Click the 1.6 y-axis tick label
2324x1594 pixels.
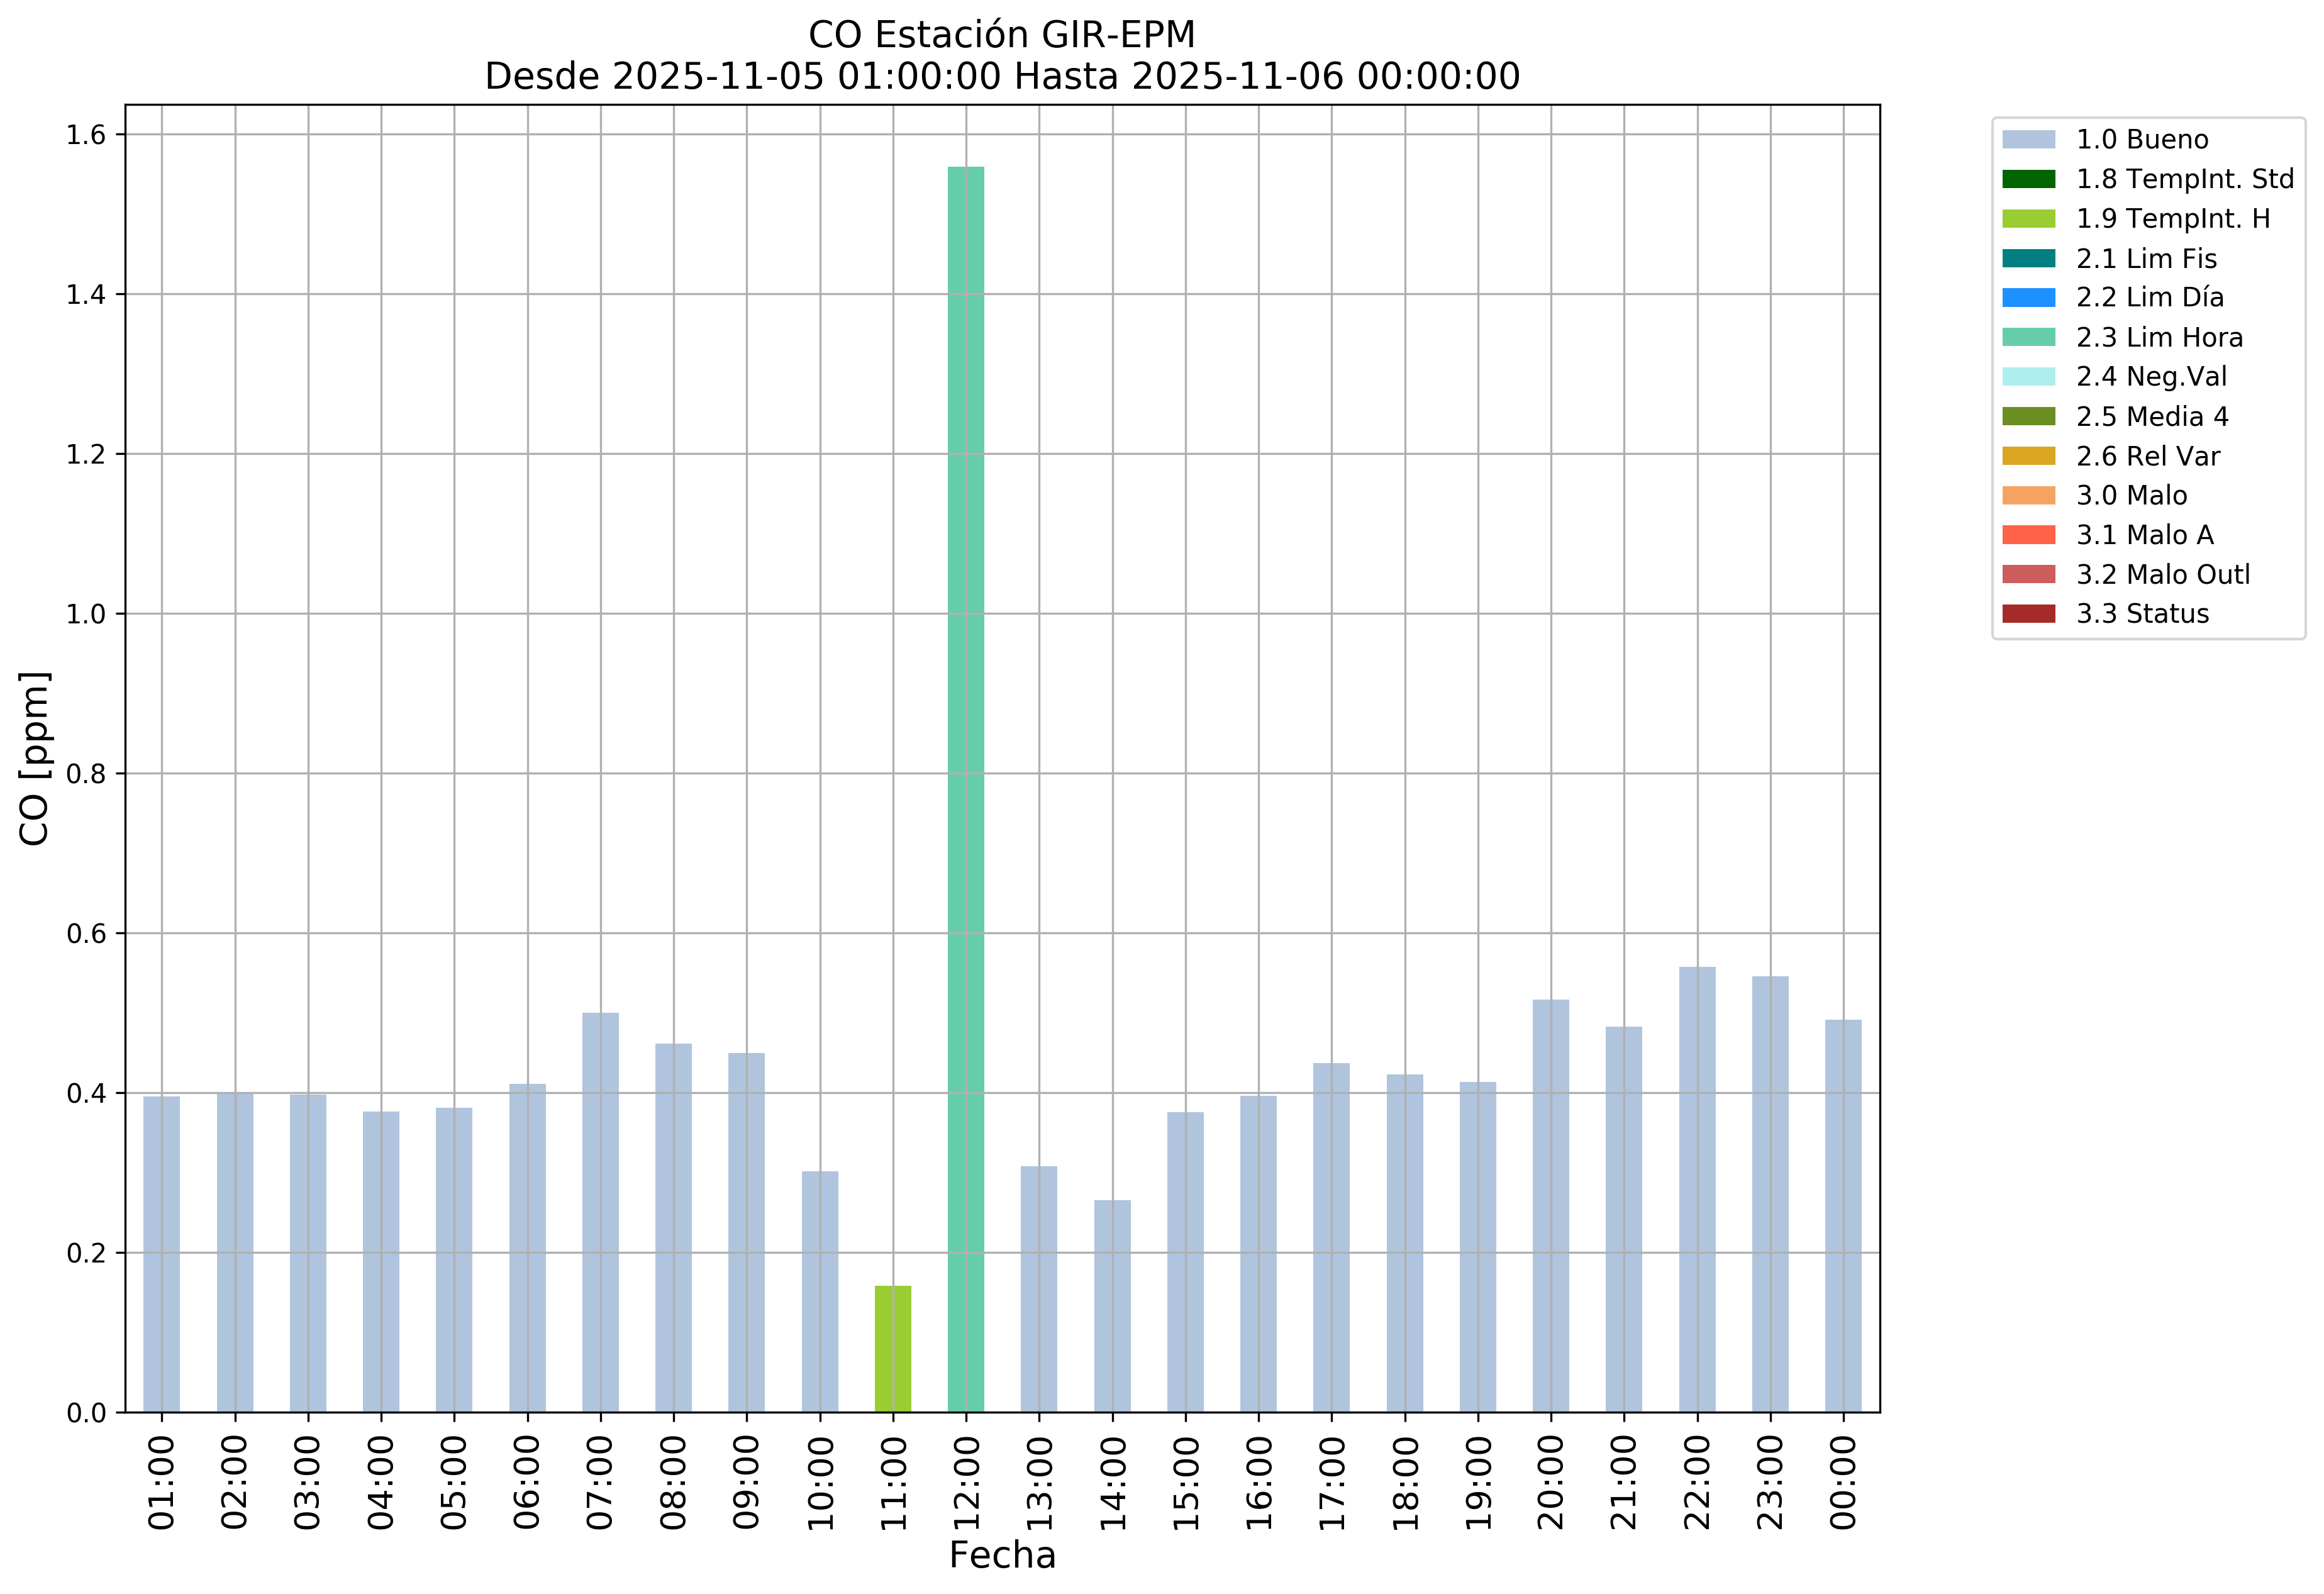click(x=86, y=135)
